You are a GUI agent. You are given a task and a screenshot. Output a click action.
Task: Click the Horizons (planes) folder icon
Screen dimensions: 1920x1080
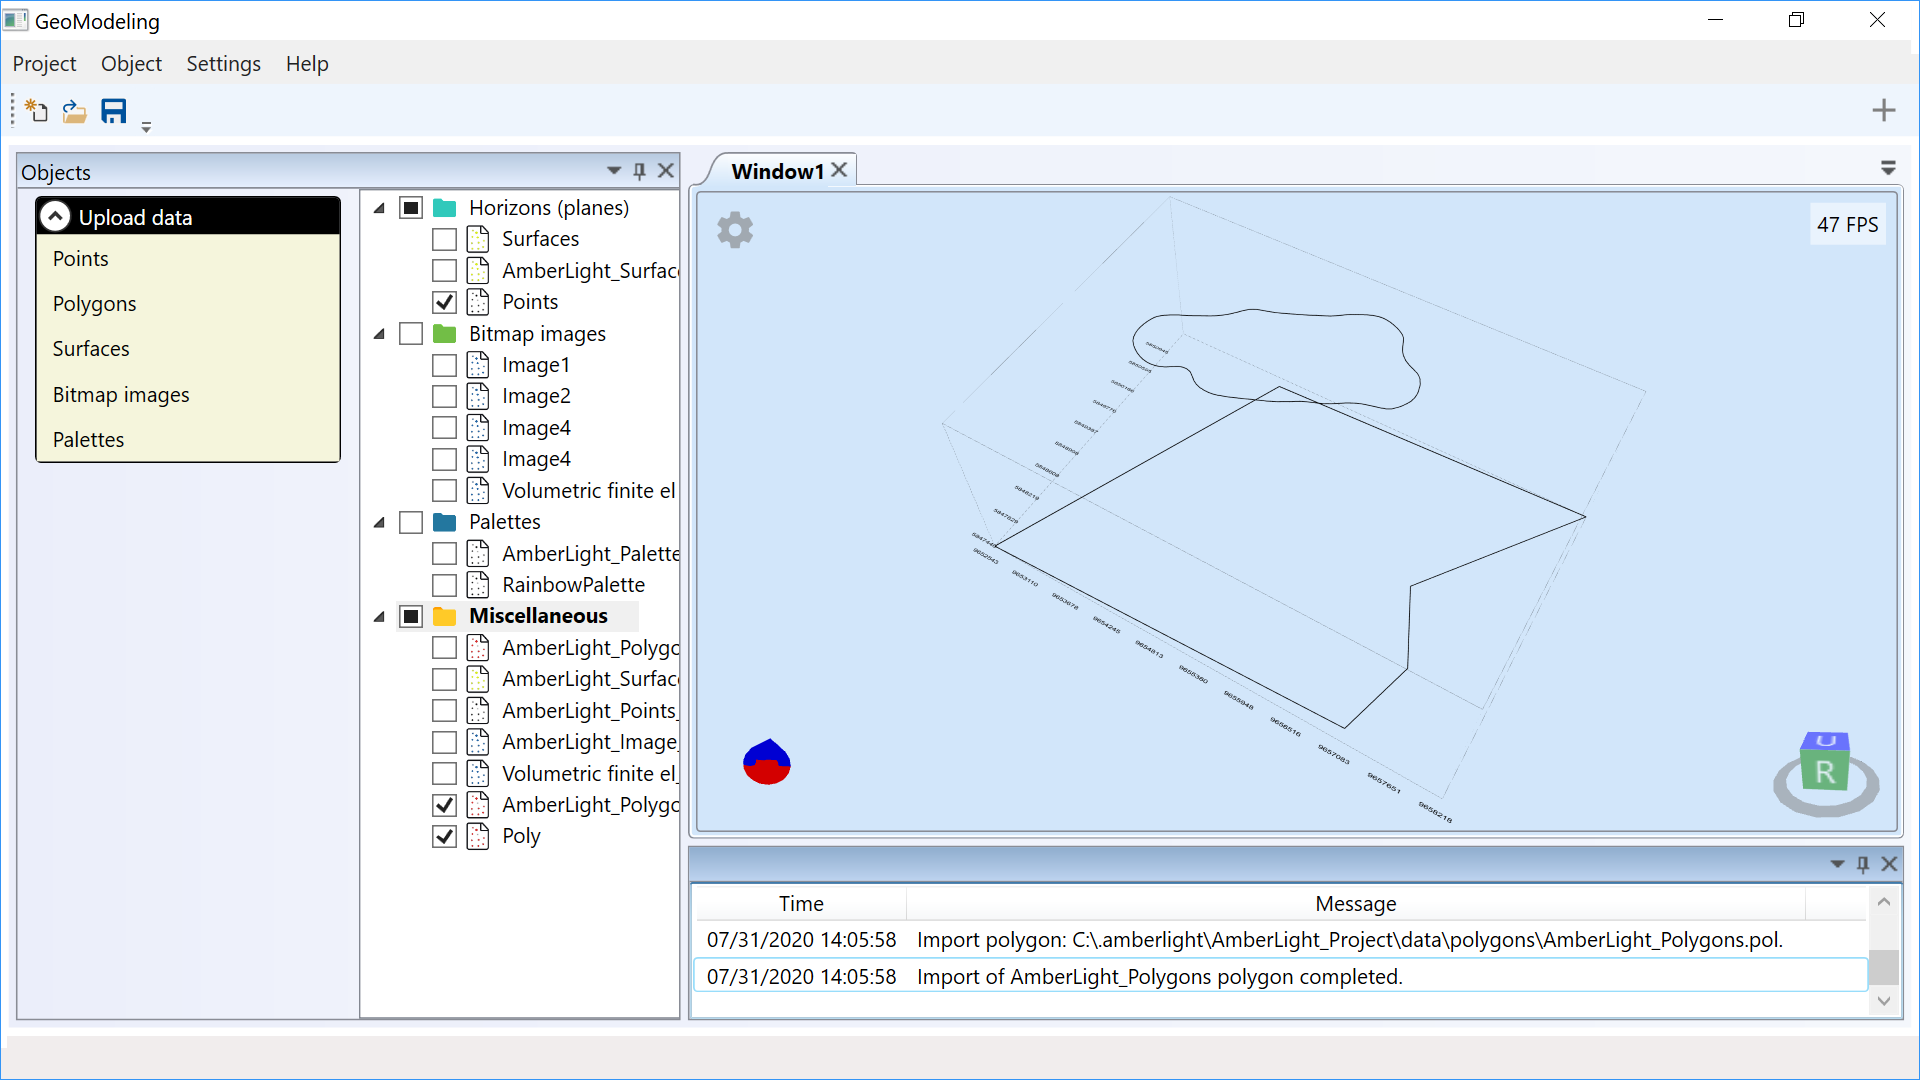coord(445,208)
